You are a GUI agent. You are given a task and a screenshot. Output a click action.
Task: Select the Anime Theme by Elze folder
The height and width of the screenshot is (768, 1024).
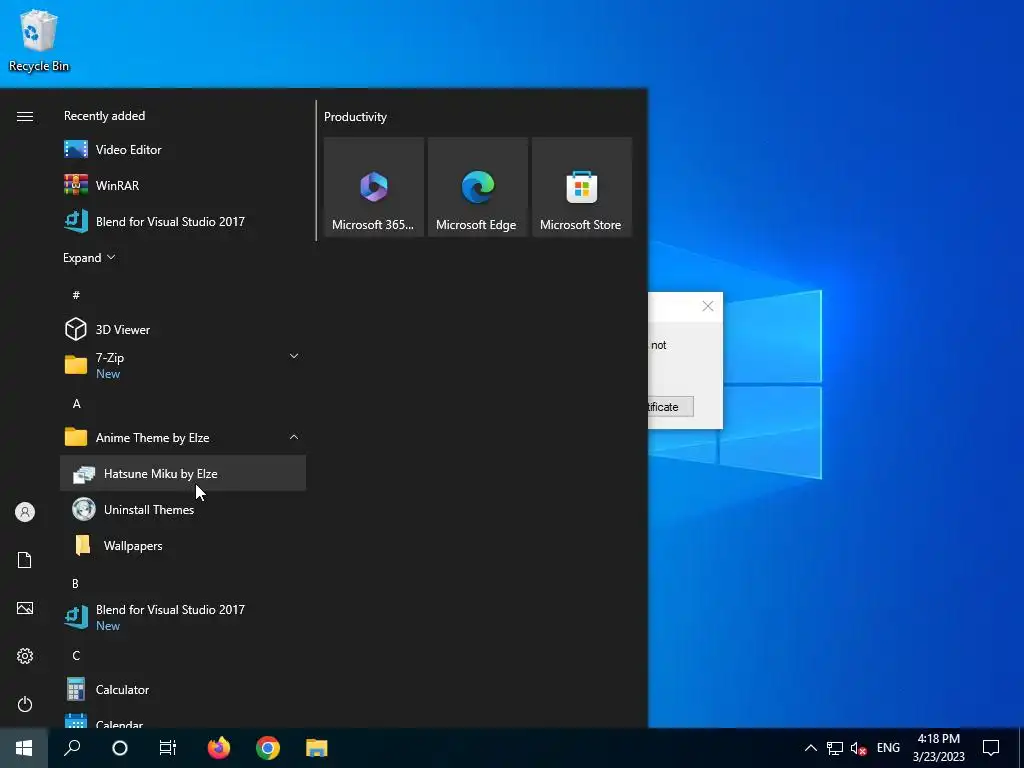point(183,438)
